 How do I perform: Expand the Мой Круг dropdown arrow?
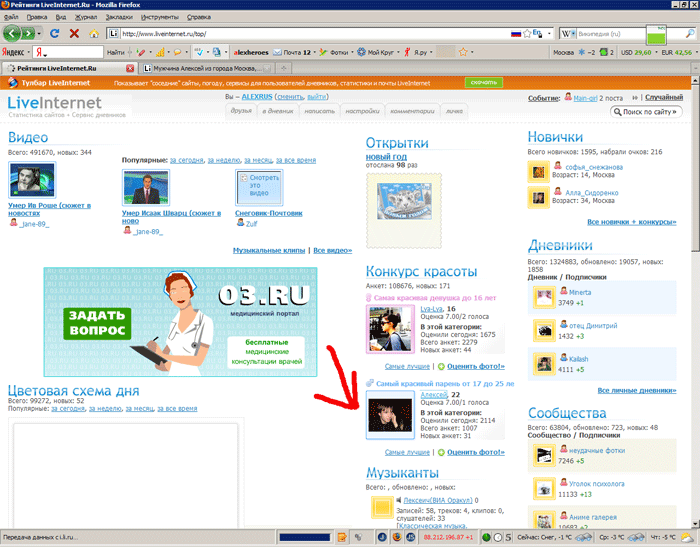(398, 52)
